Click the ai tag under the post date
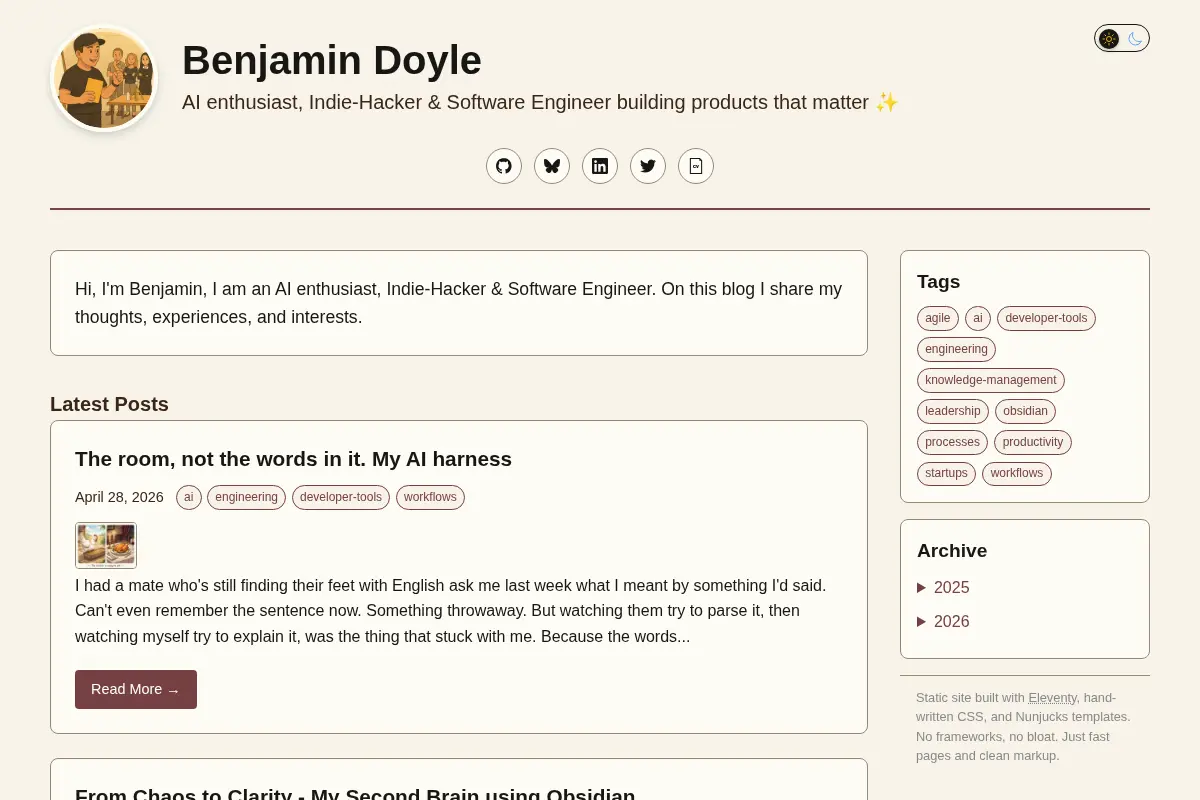This screenshot has width=1200, height=800. click(189, 497)
